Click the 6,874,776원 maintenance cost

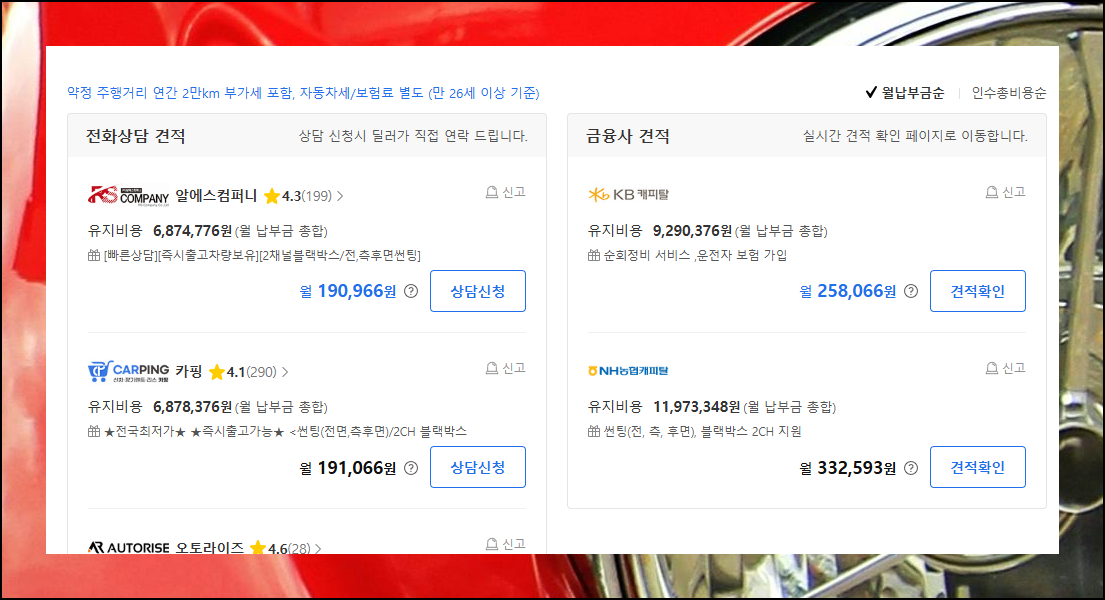tap(192, 231)
